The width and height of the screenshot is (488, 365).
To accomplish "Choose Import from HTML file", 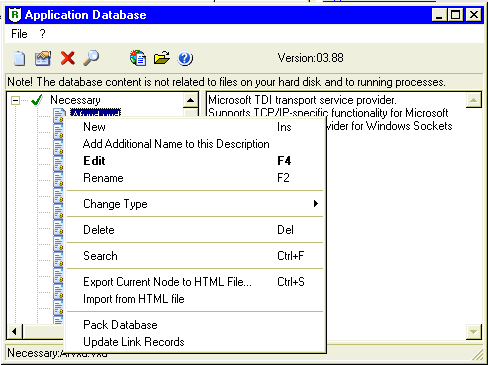I will pos(196,299).
